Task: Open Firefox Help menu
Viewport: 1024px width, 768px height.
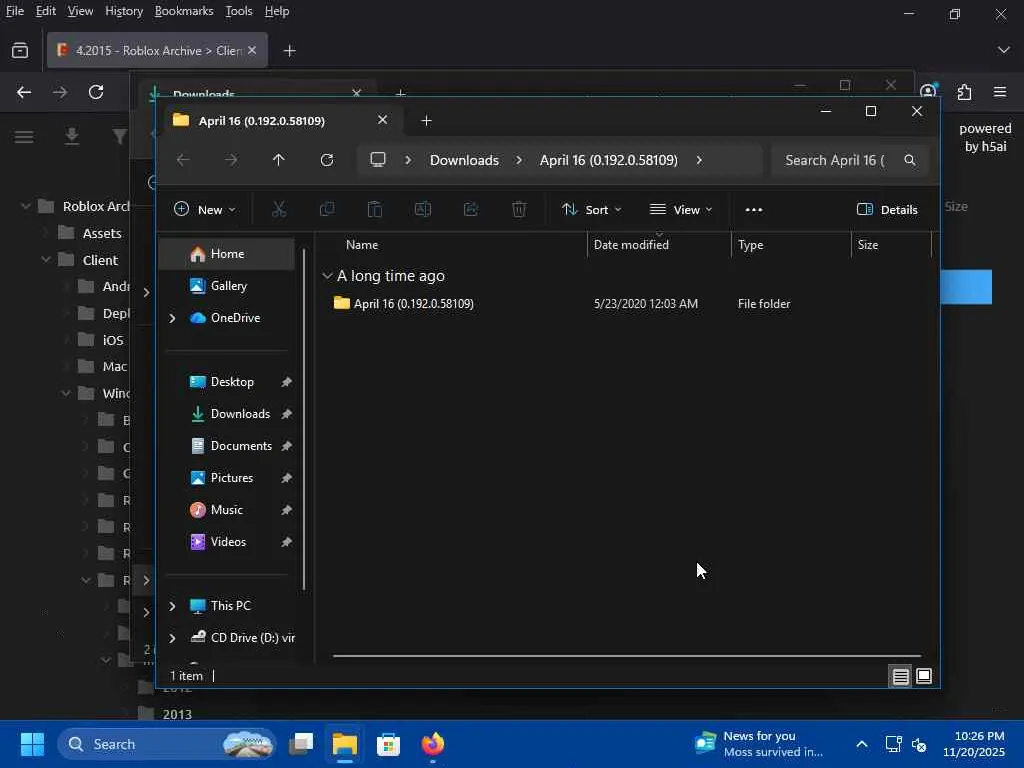Action: pos(277,11)
